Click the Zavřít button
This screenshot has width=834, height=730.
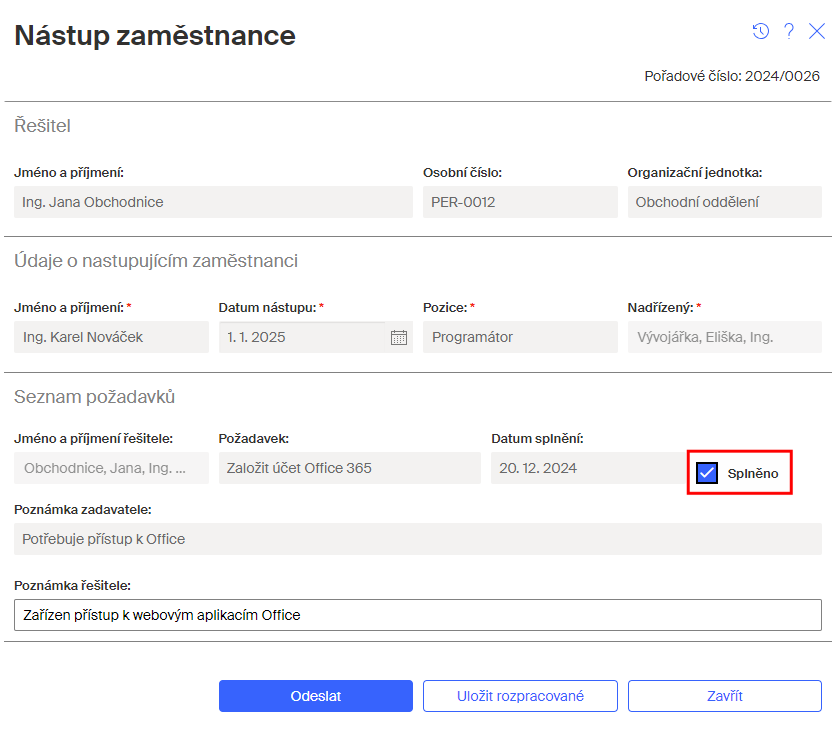(x=725, y=696)
